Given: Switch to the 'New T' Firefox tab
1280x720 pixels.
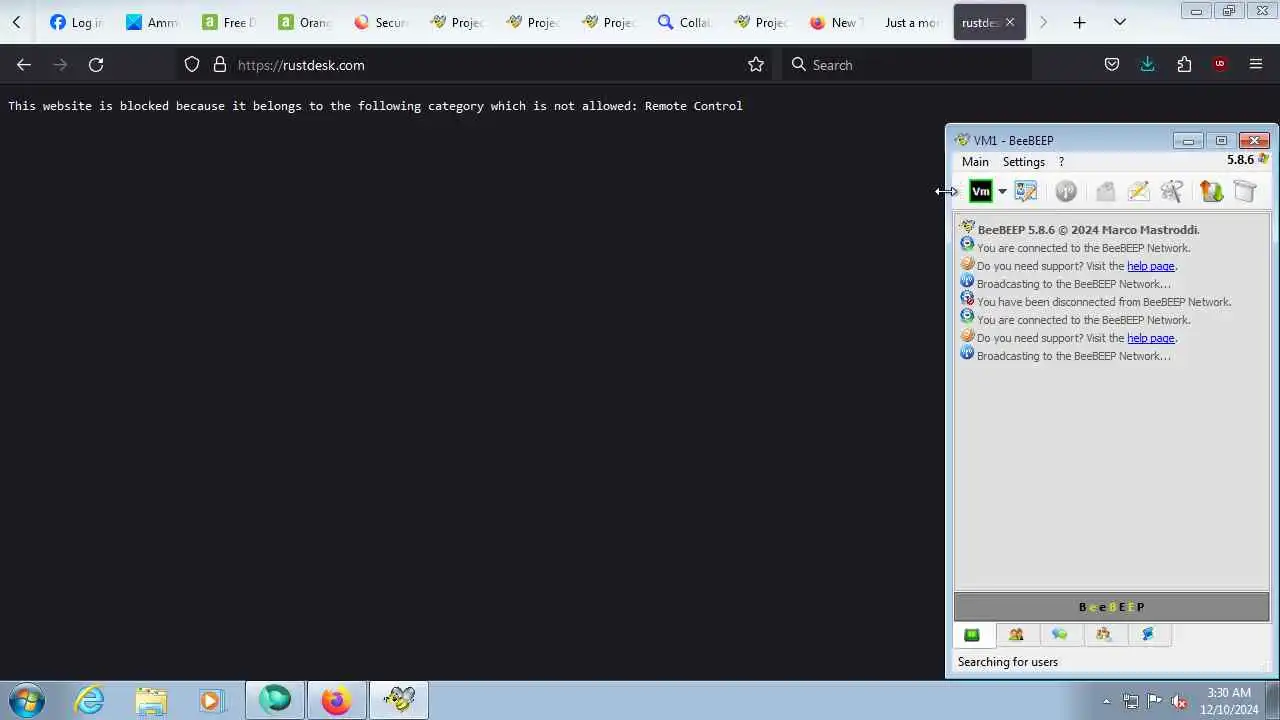Looking at the screenshot, I should [x=836, y=22].
